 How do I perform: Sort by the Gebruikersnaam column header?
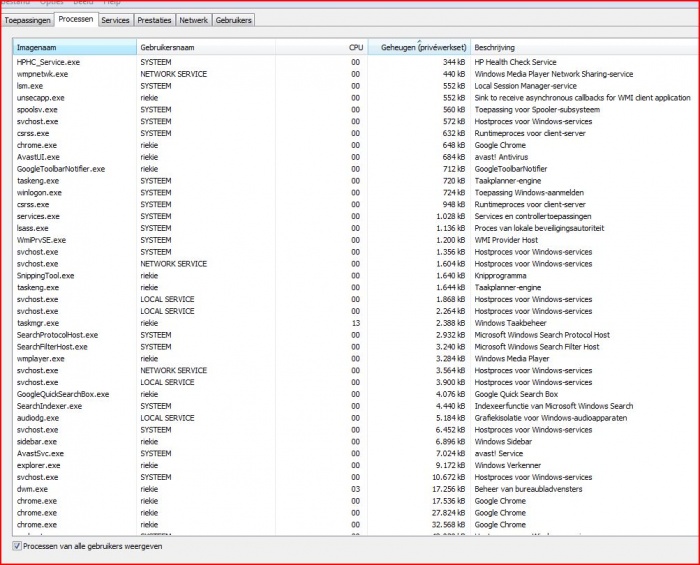click(x=206, y=47)
